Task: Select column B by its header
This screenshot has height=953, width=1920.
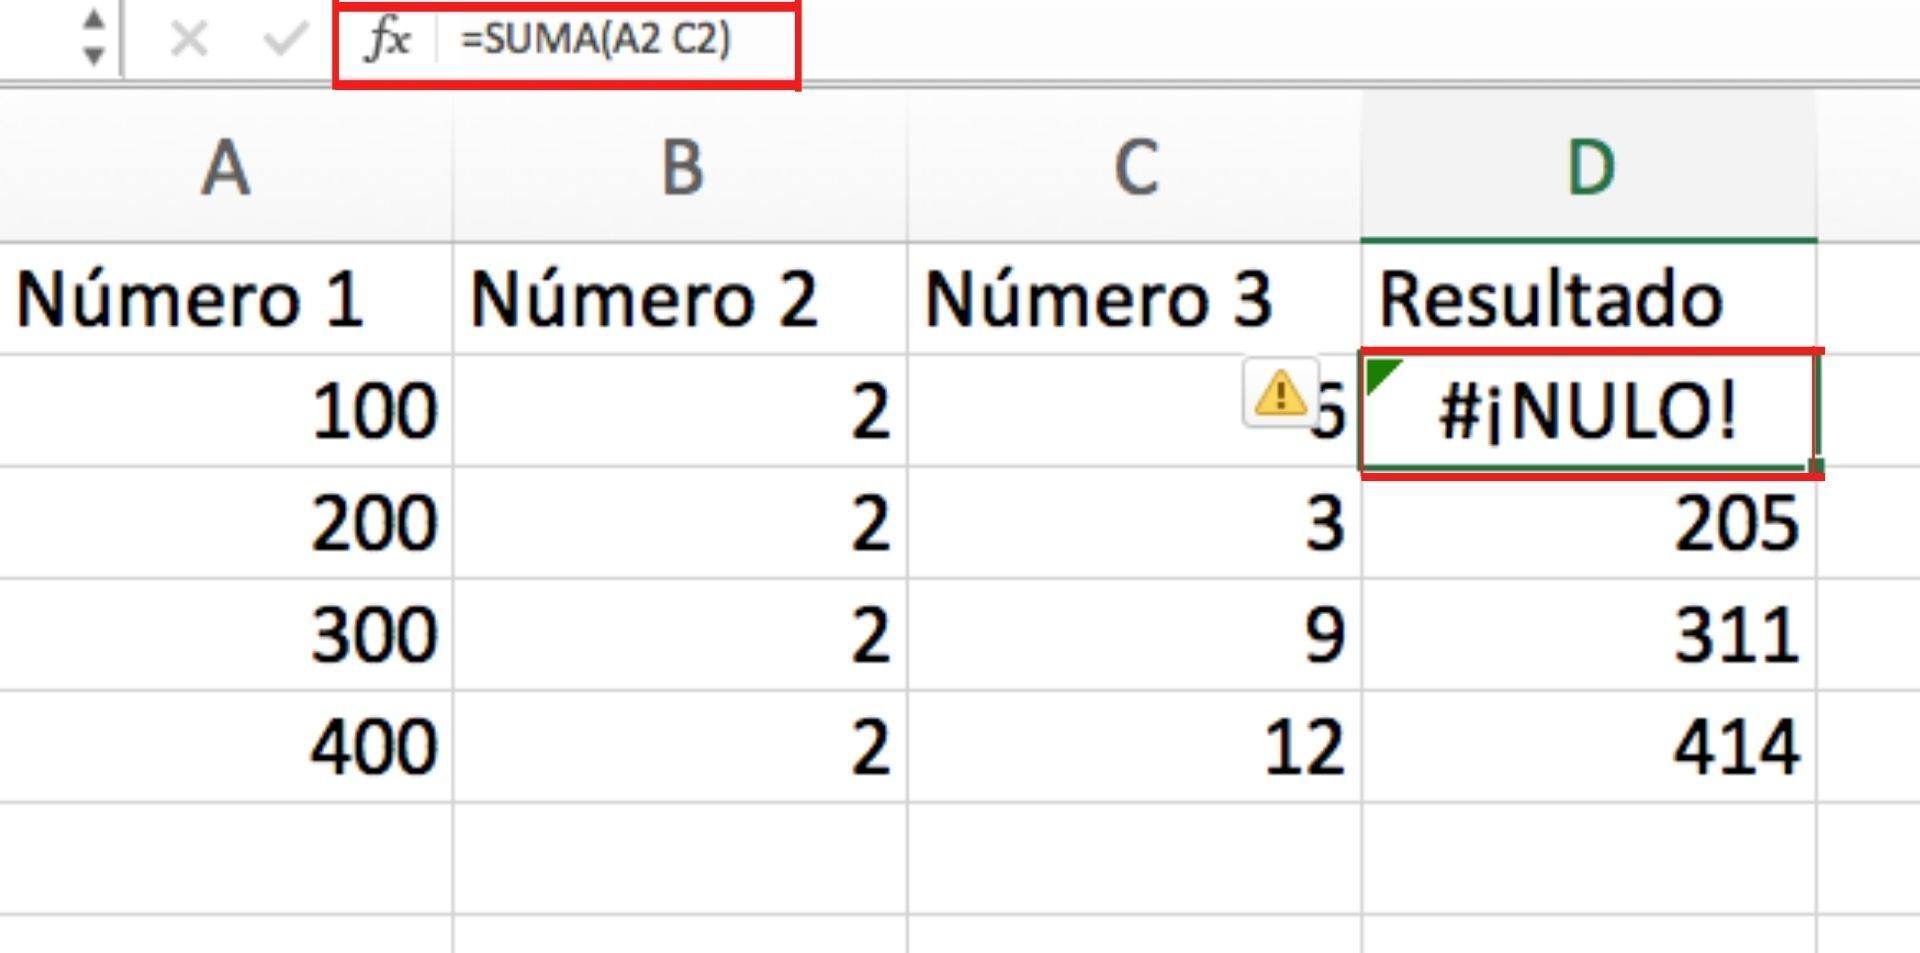Action: click(681, 167)
